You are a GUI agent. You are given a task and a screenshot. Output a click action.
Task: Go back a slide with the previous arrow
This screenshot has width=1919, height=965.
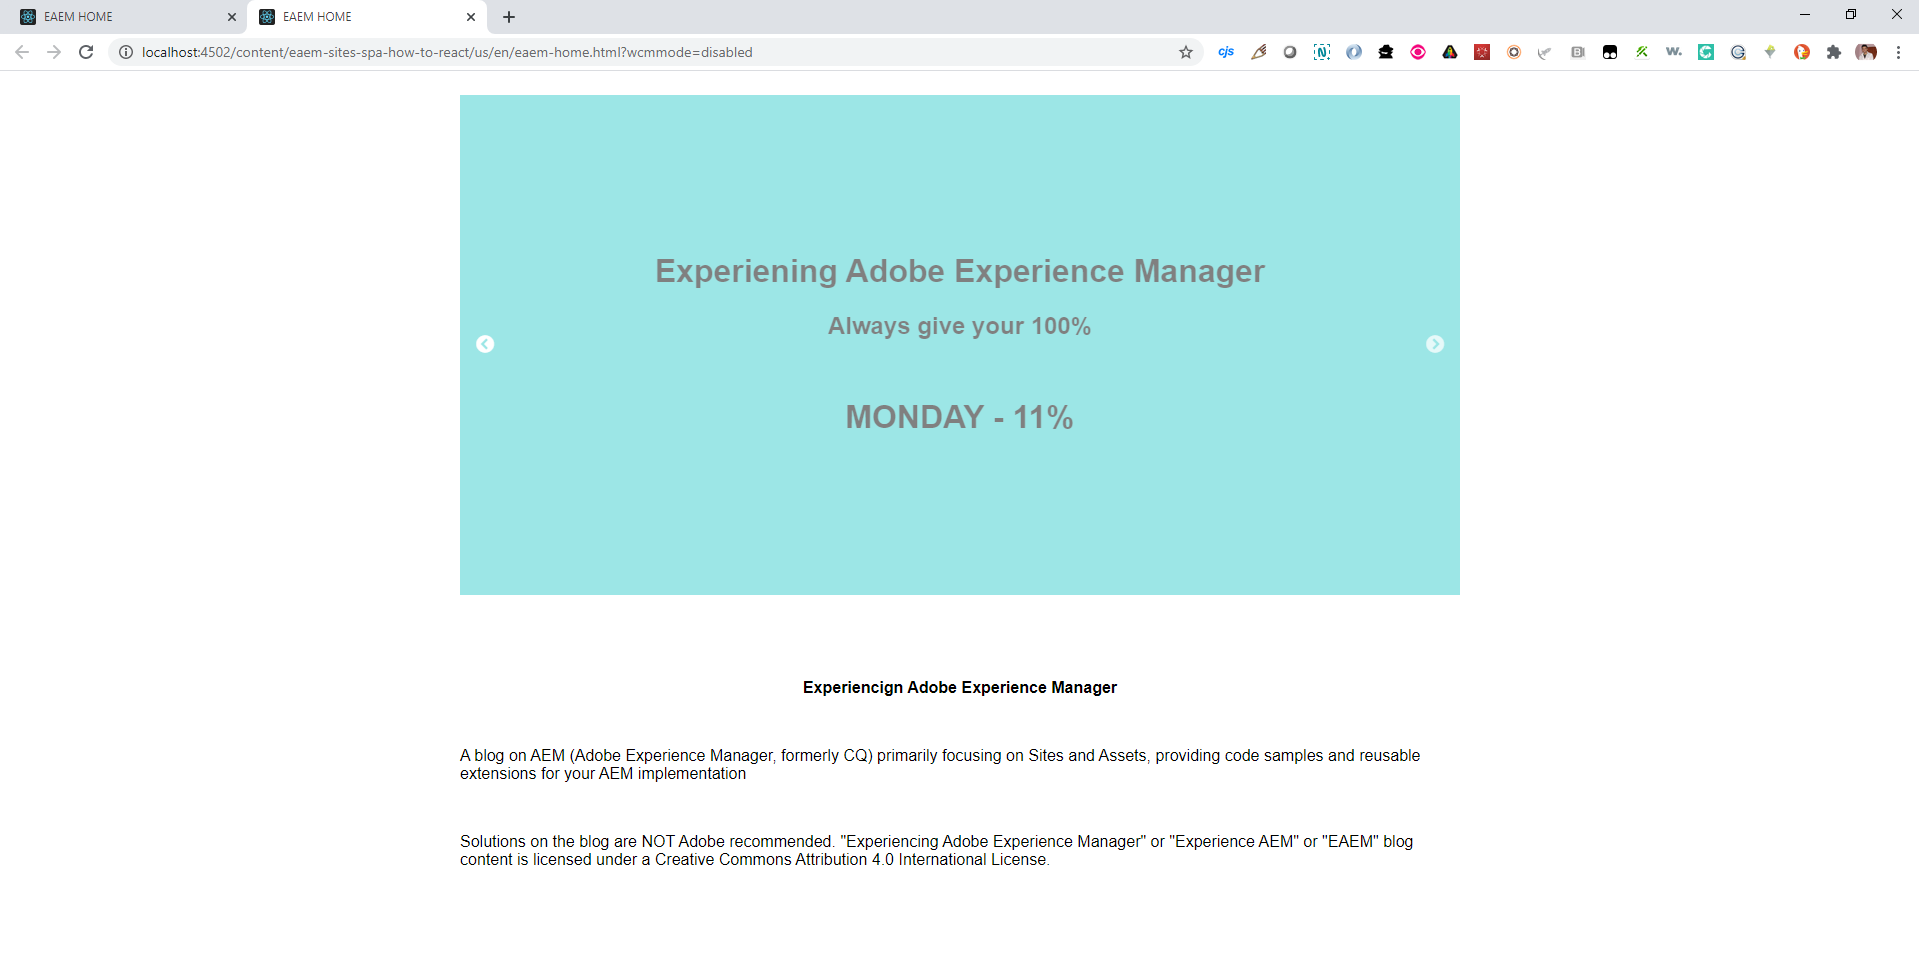485,344
